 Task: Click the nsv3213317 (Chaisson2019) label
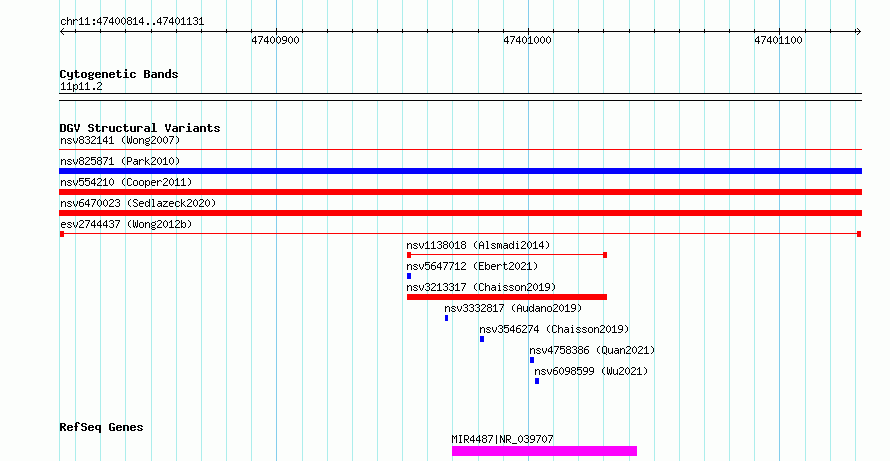tap(481, 287)
